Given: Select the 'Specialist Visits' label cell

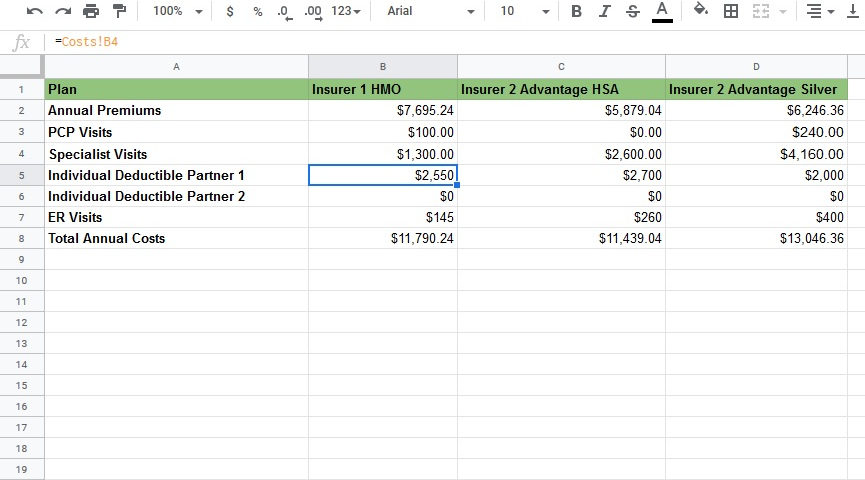Looking at the screenshot, I should click(177, 154).
